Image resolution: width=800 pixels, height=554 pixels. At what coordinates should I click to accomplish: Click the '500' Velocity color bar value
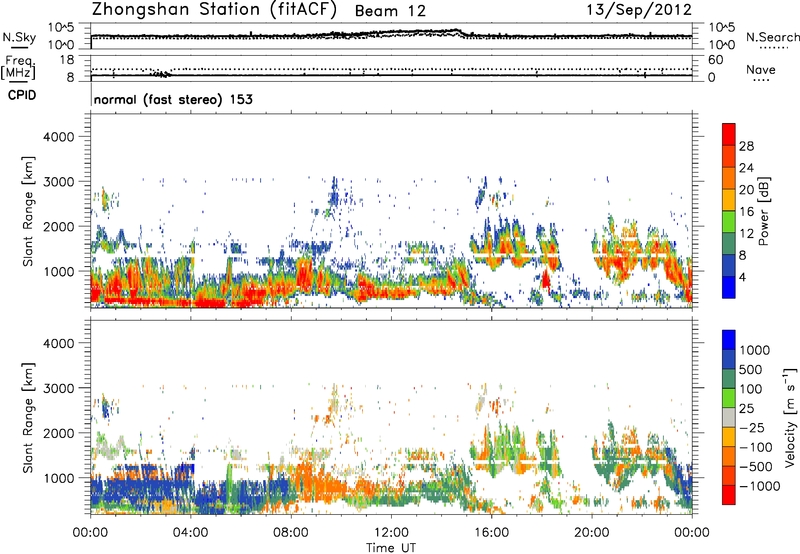(x=751, y=369)
